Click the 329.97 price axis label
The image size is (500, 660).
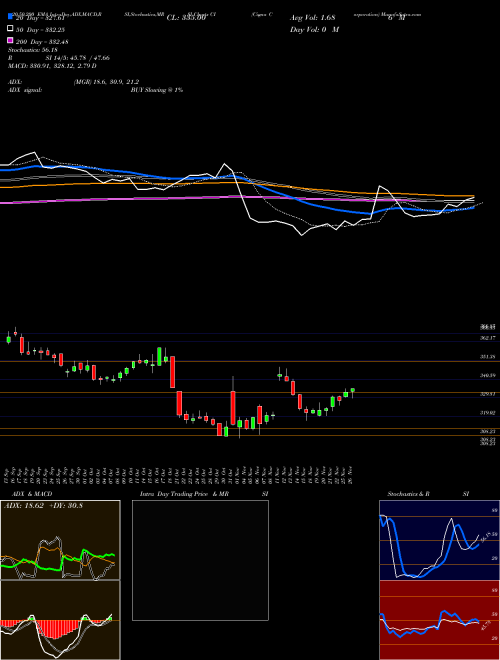click(489, 394)
